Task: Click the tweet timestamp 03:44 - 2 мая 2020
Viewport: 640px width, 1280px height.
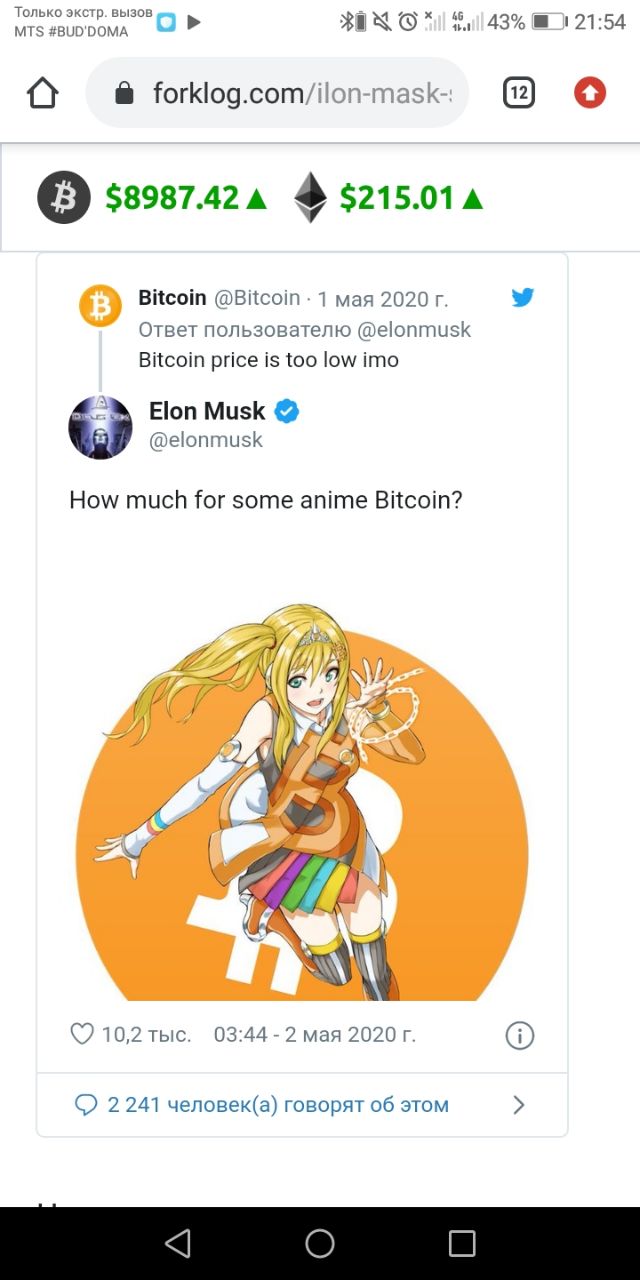Action: (x=315, y=1034)
